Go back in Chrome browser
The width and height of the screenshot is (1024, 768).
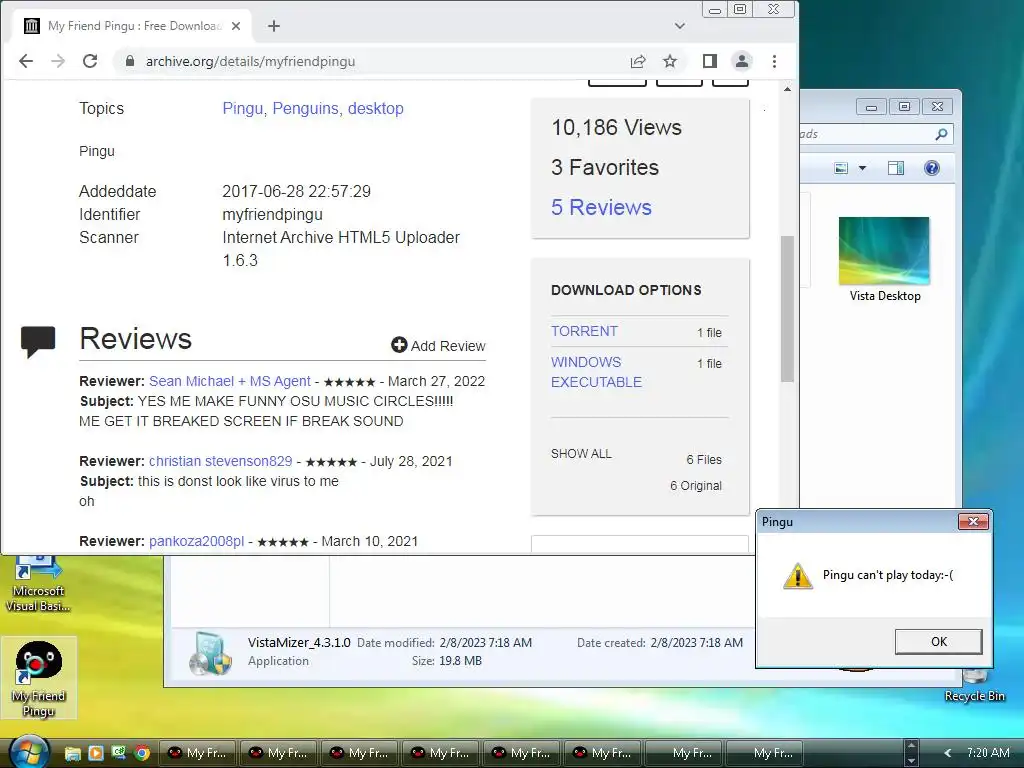tap(26, 61)
